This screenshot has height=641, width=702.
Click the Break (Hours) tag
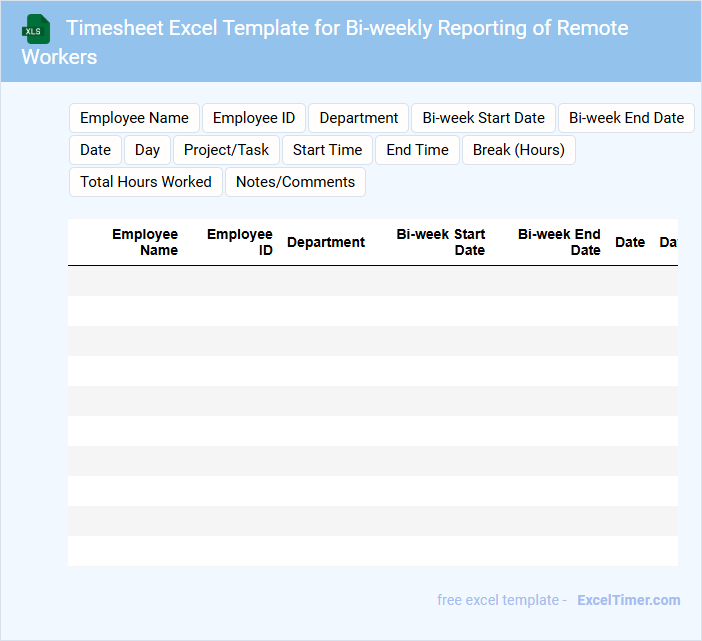click(518, 150)
